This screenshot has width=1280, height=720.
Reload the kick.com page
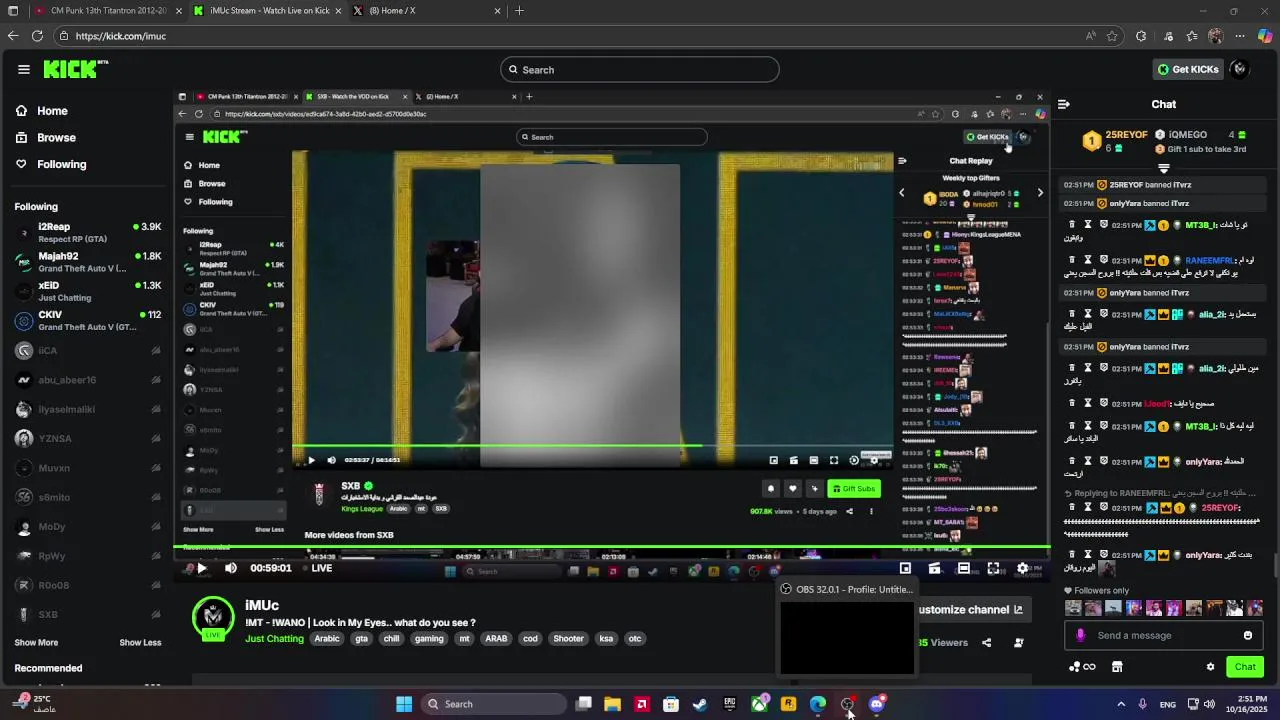(37, 36)
